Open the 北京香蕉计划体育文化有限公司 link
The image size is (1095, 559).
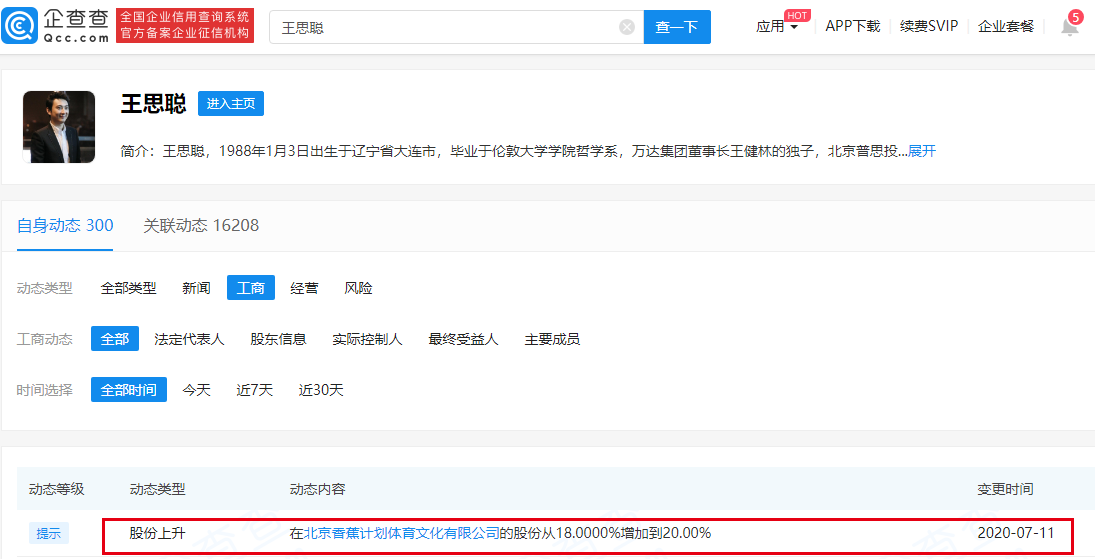(402, 533)
